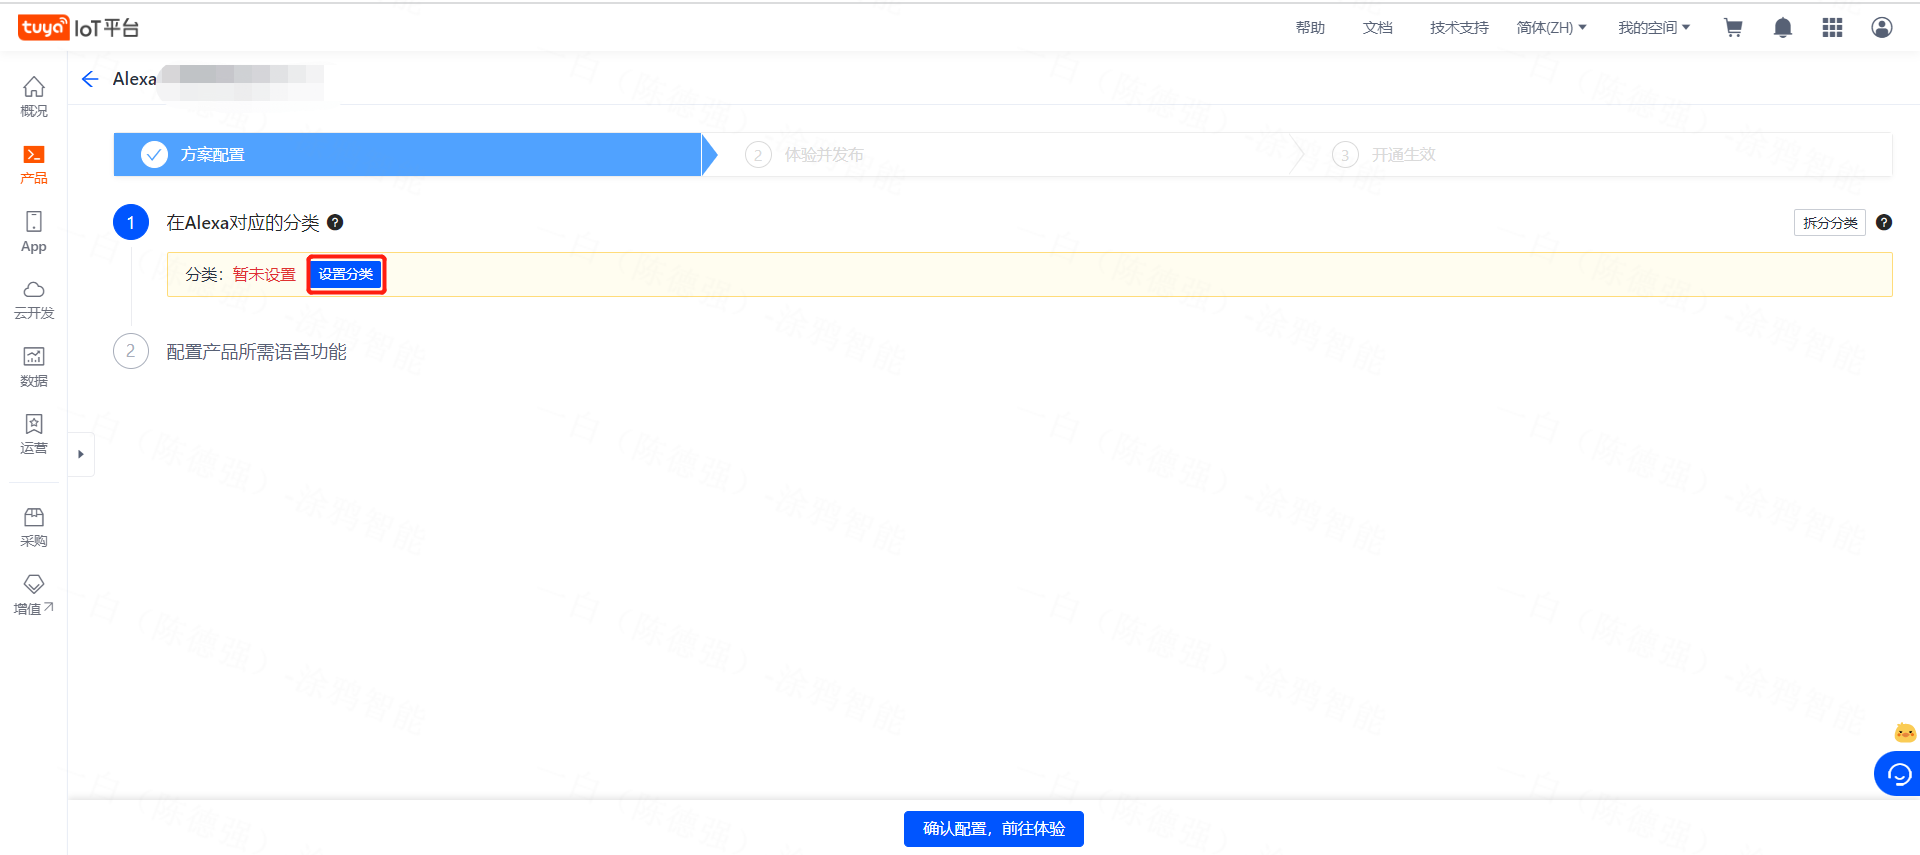Open the 采购 purchasing sidebar section
This screenshot has width=1920, height=855.
tap(34, 527)
